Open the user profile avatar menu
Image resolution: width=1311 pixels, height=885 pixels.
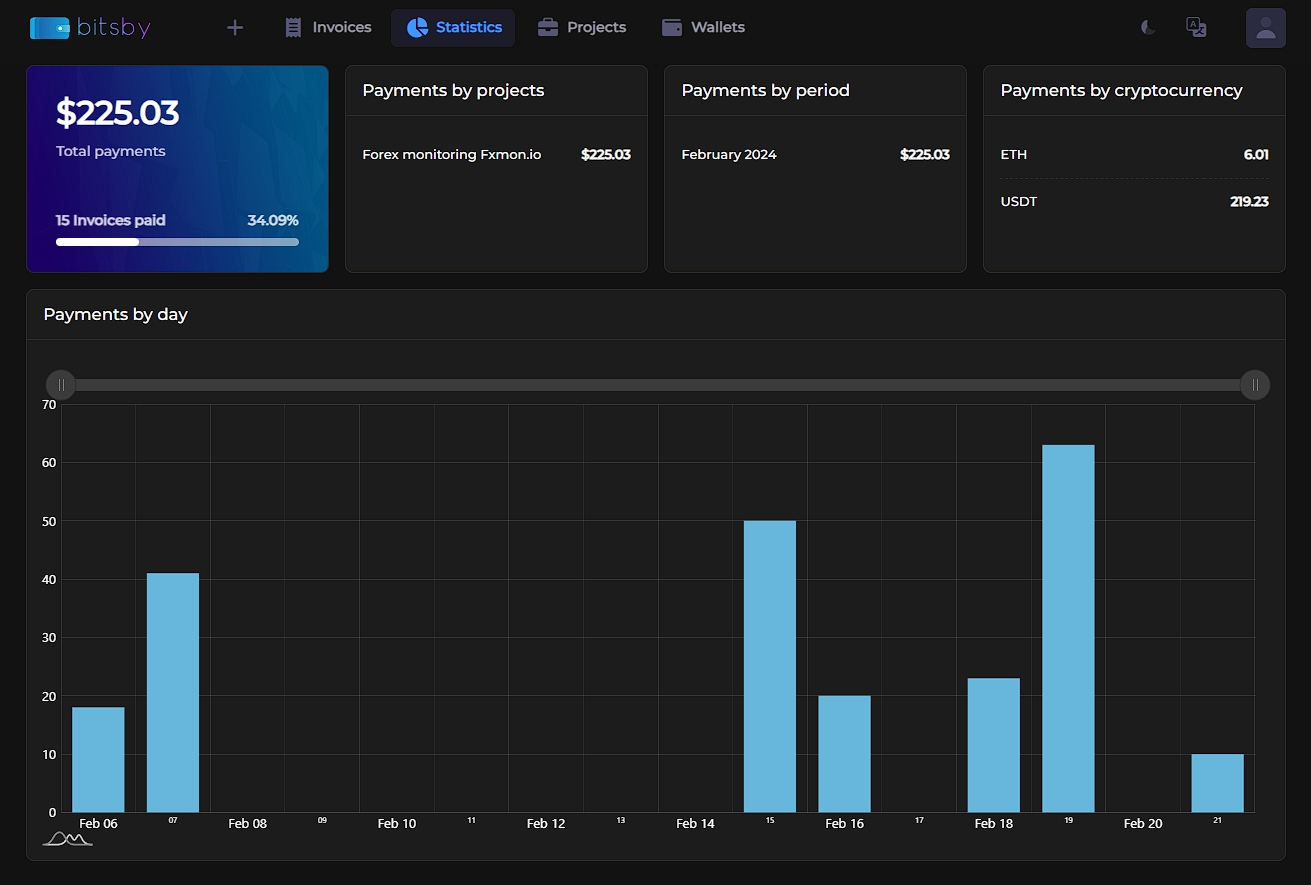[x=1265, y=28]
